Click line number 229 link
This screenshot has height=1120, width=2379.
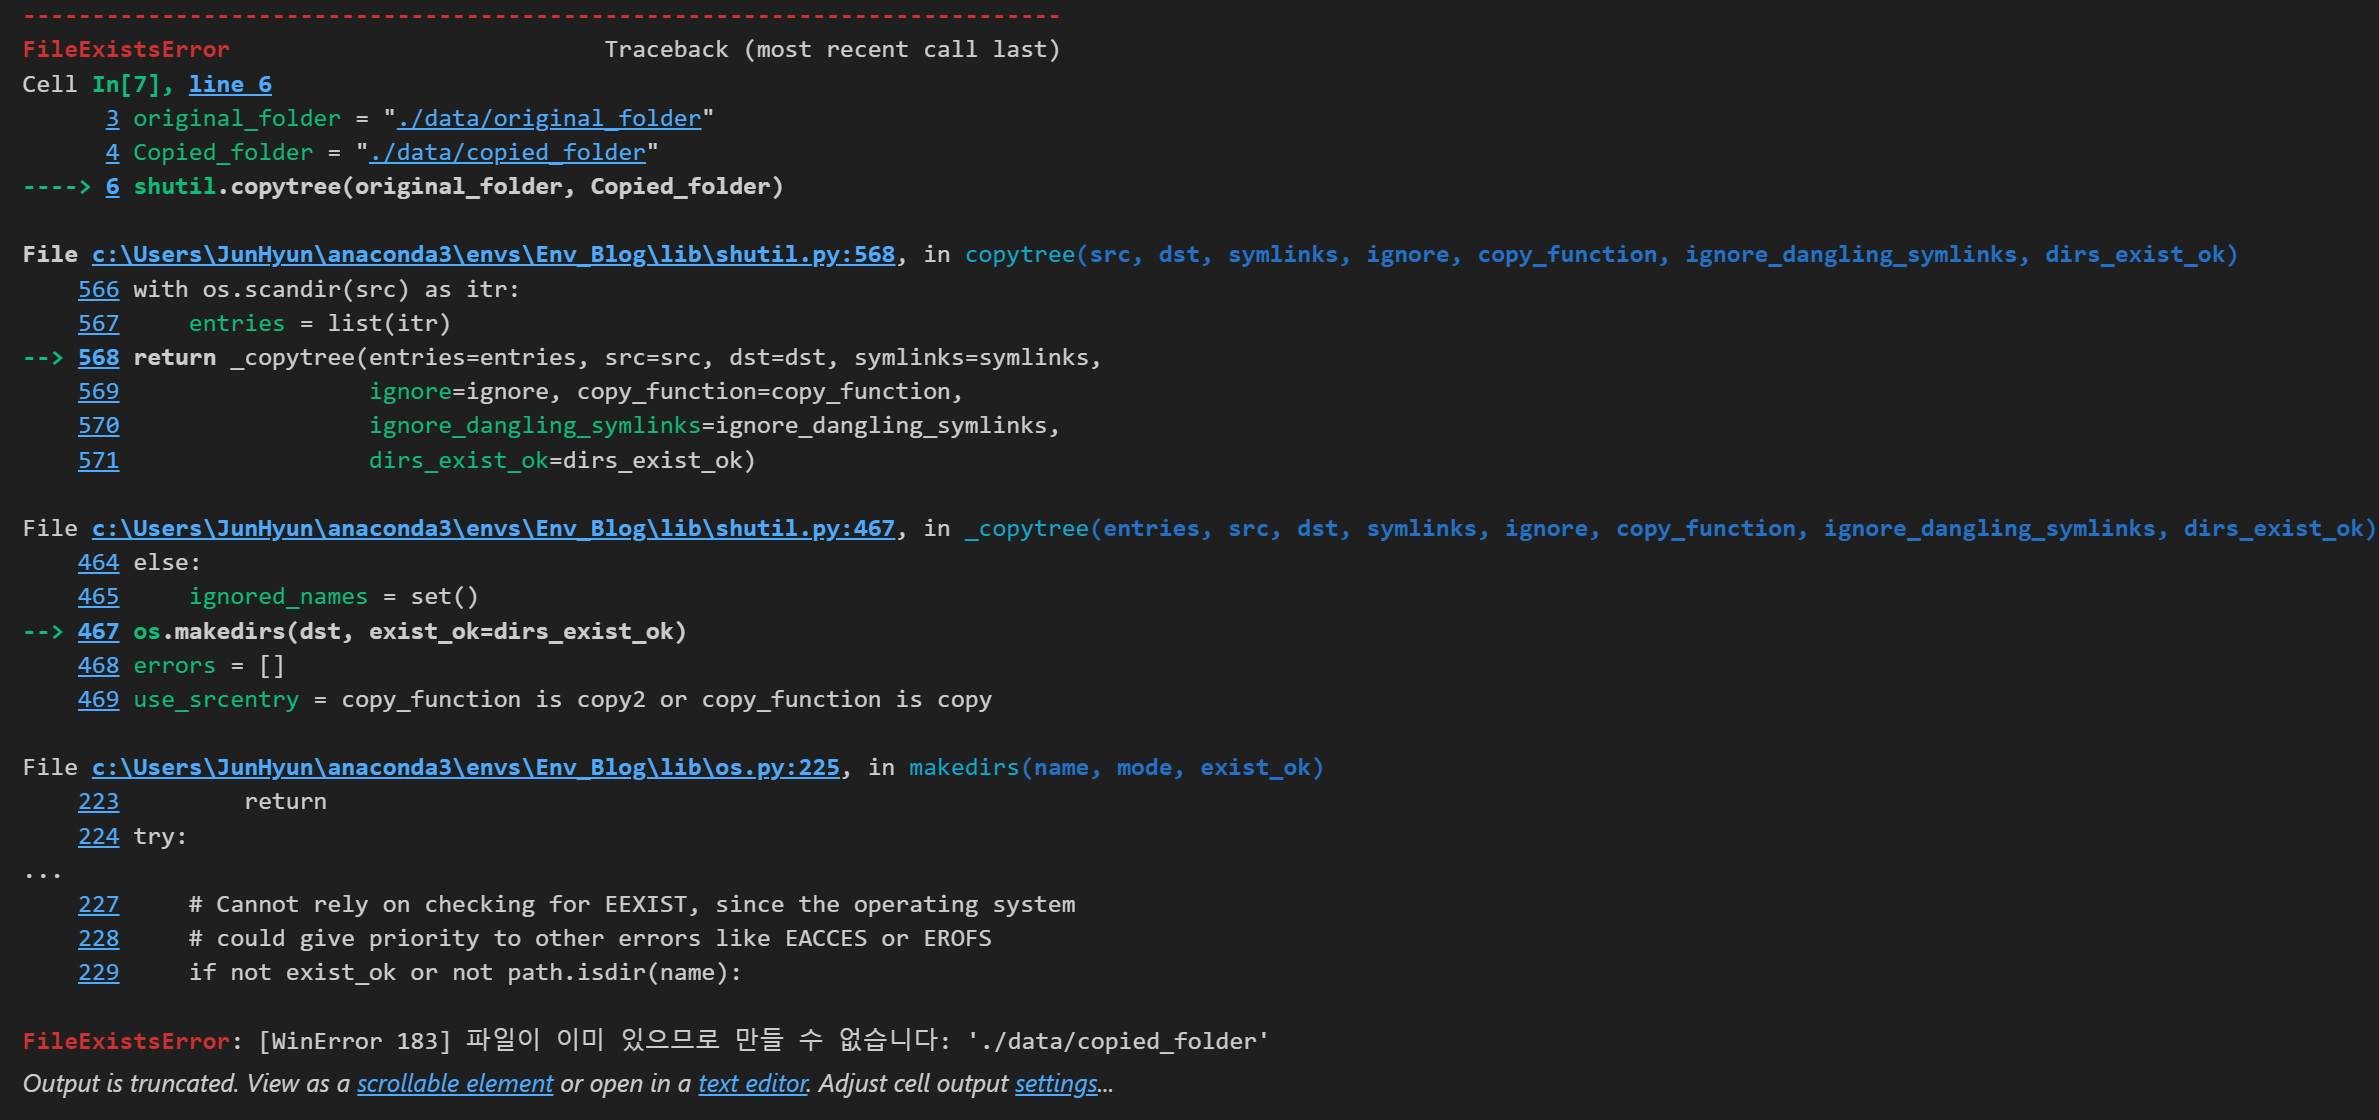click(98, 972)
